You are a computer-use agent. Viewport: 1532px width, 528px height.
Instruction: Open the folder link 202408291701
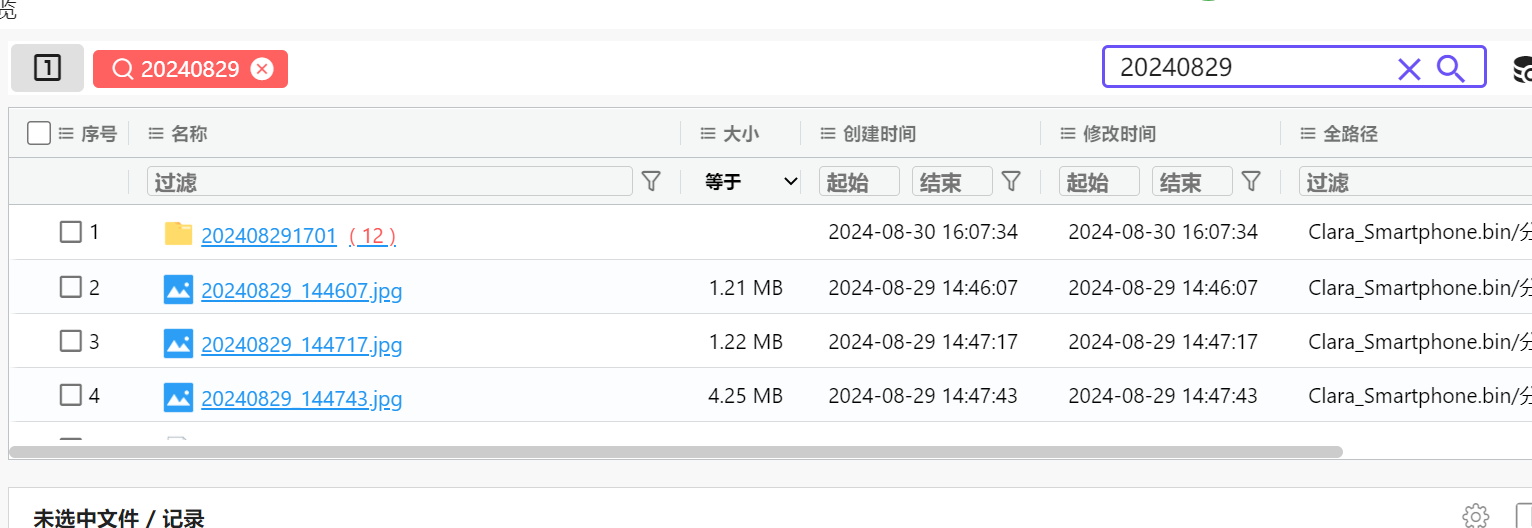coord(269,236)
